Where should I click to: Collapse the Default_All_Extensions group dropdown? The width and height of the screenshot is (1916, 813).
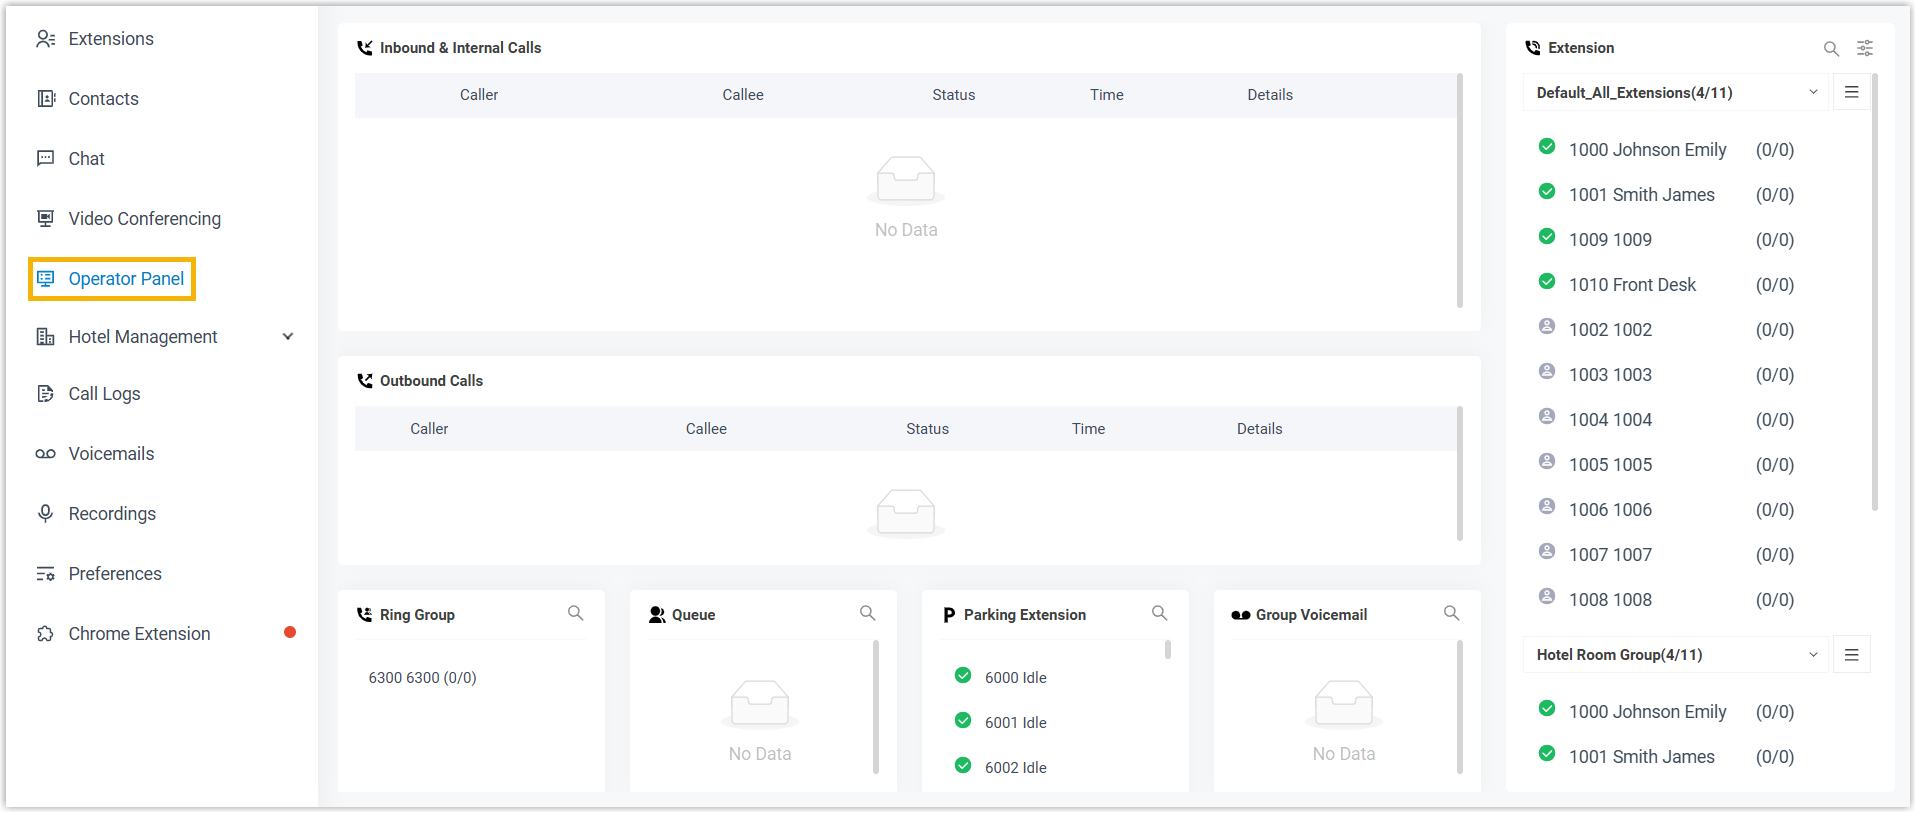1813,92
